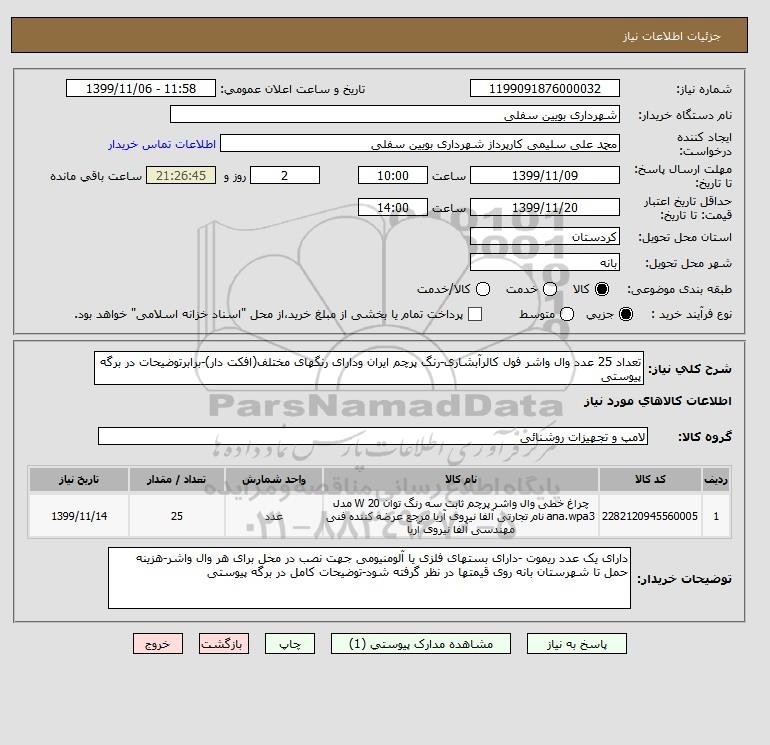The width and height of the screenshot is (770, 745).
Task: Click delivery city field بانه
Action: pos(545,262)
